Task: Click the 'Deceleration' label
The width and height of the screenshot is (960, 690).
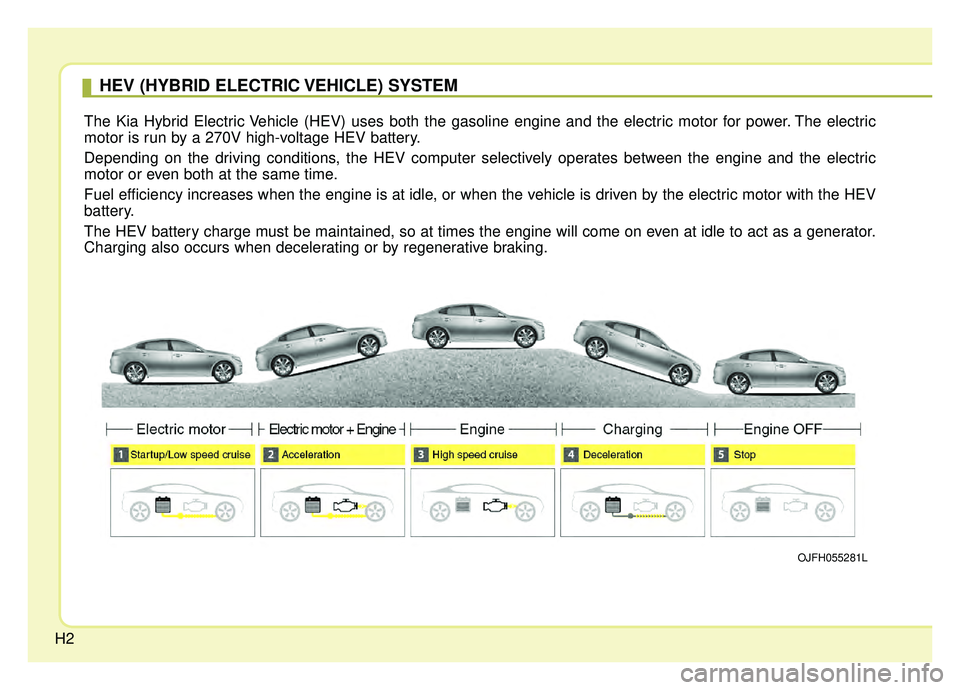Action: (612, 455)
